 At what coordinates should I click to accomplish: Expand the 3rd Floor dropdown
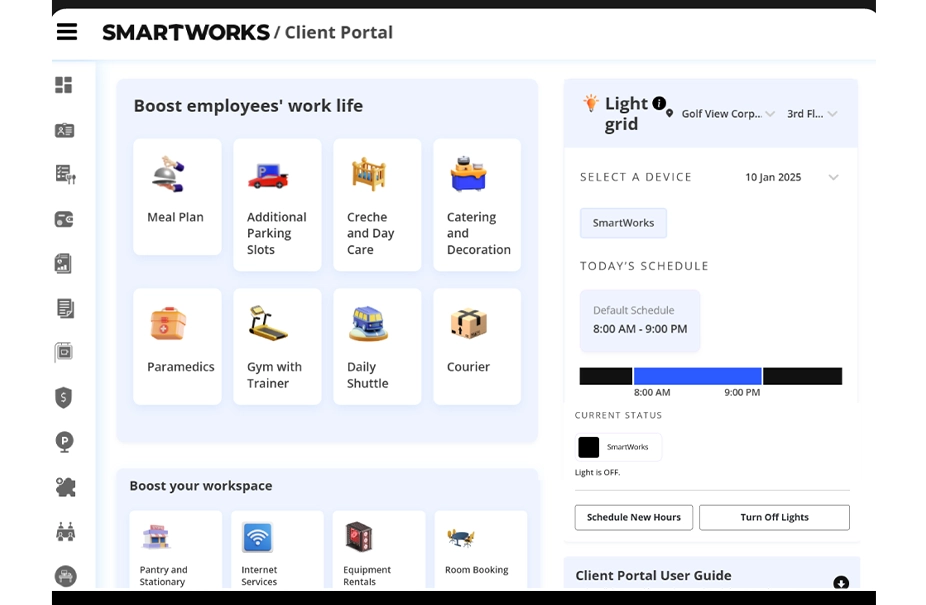[812, 114]
